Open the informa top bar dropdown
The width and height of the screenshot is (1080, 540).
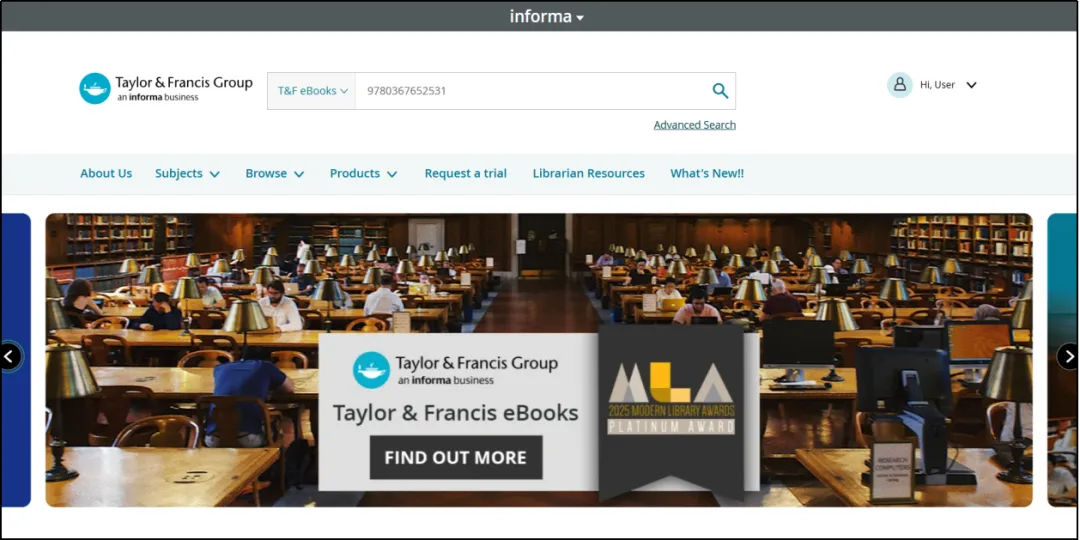pyautogui.click(x=547, y=17)
